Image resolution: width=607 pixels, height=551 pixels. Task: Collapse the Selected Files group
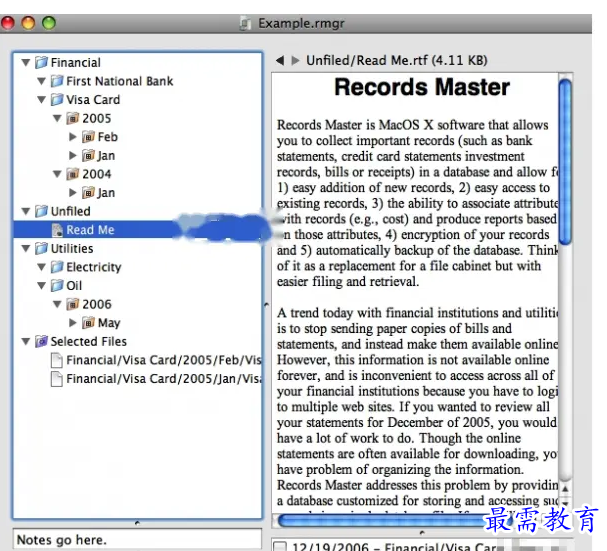26,341
